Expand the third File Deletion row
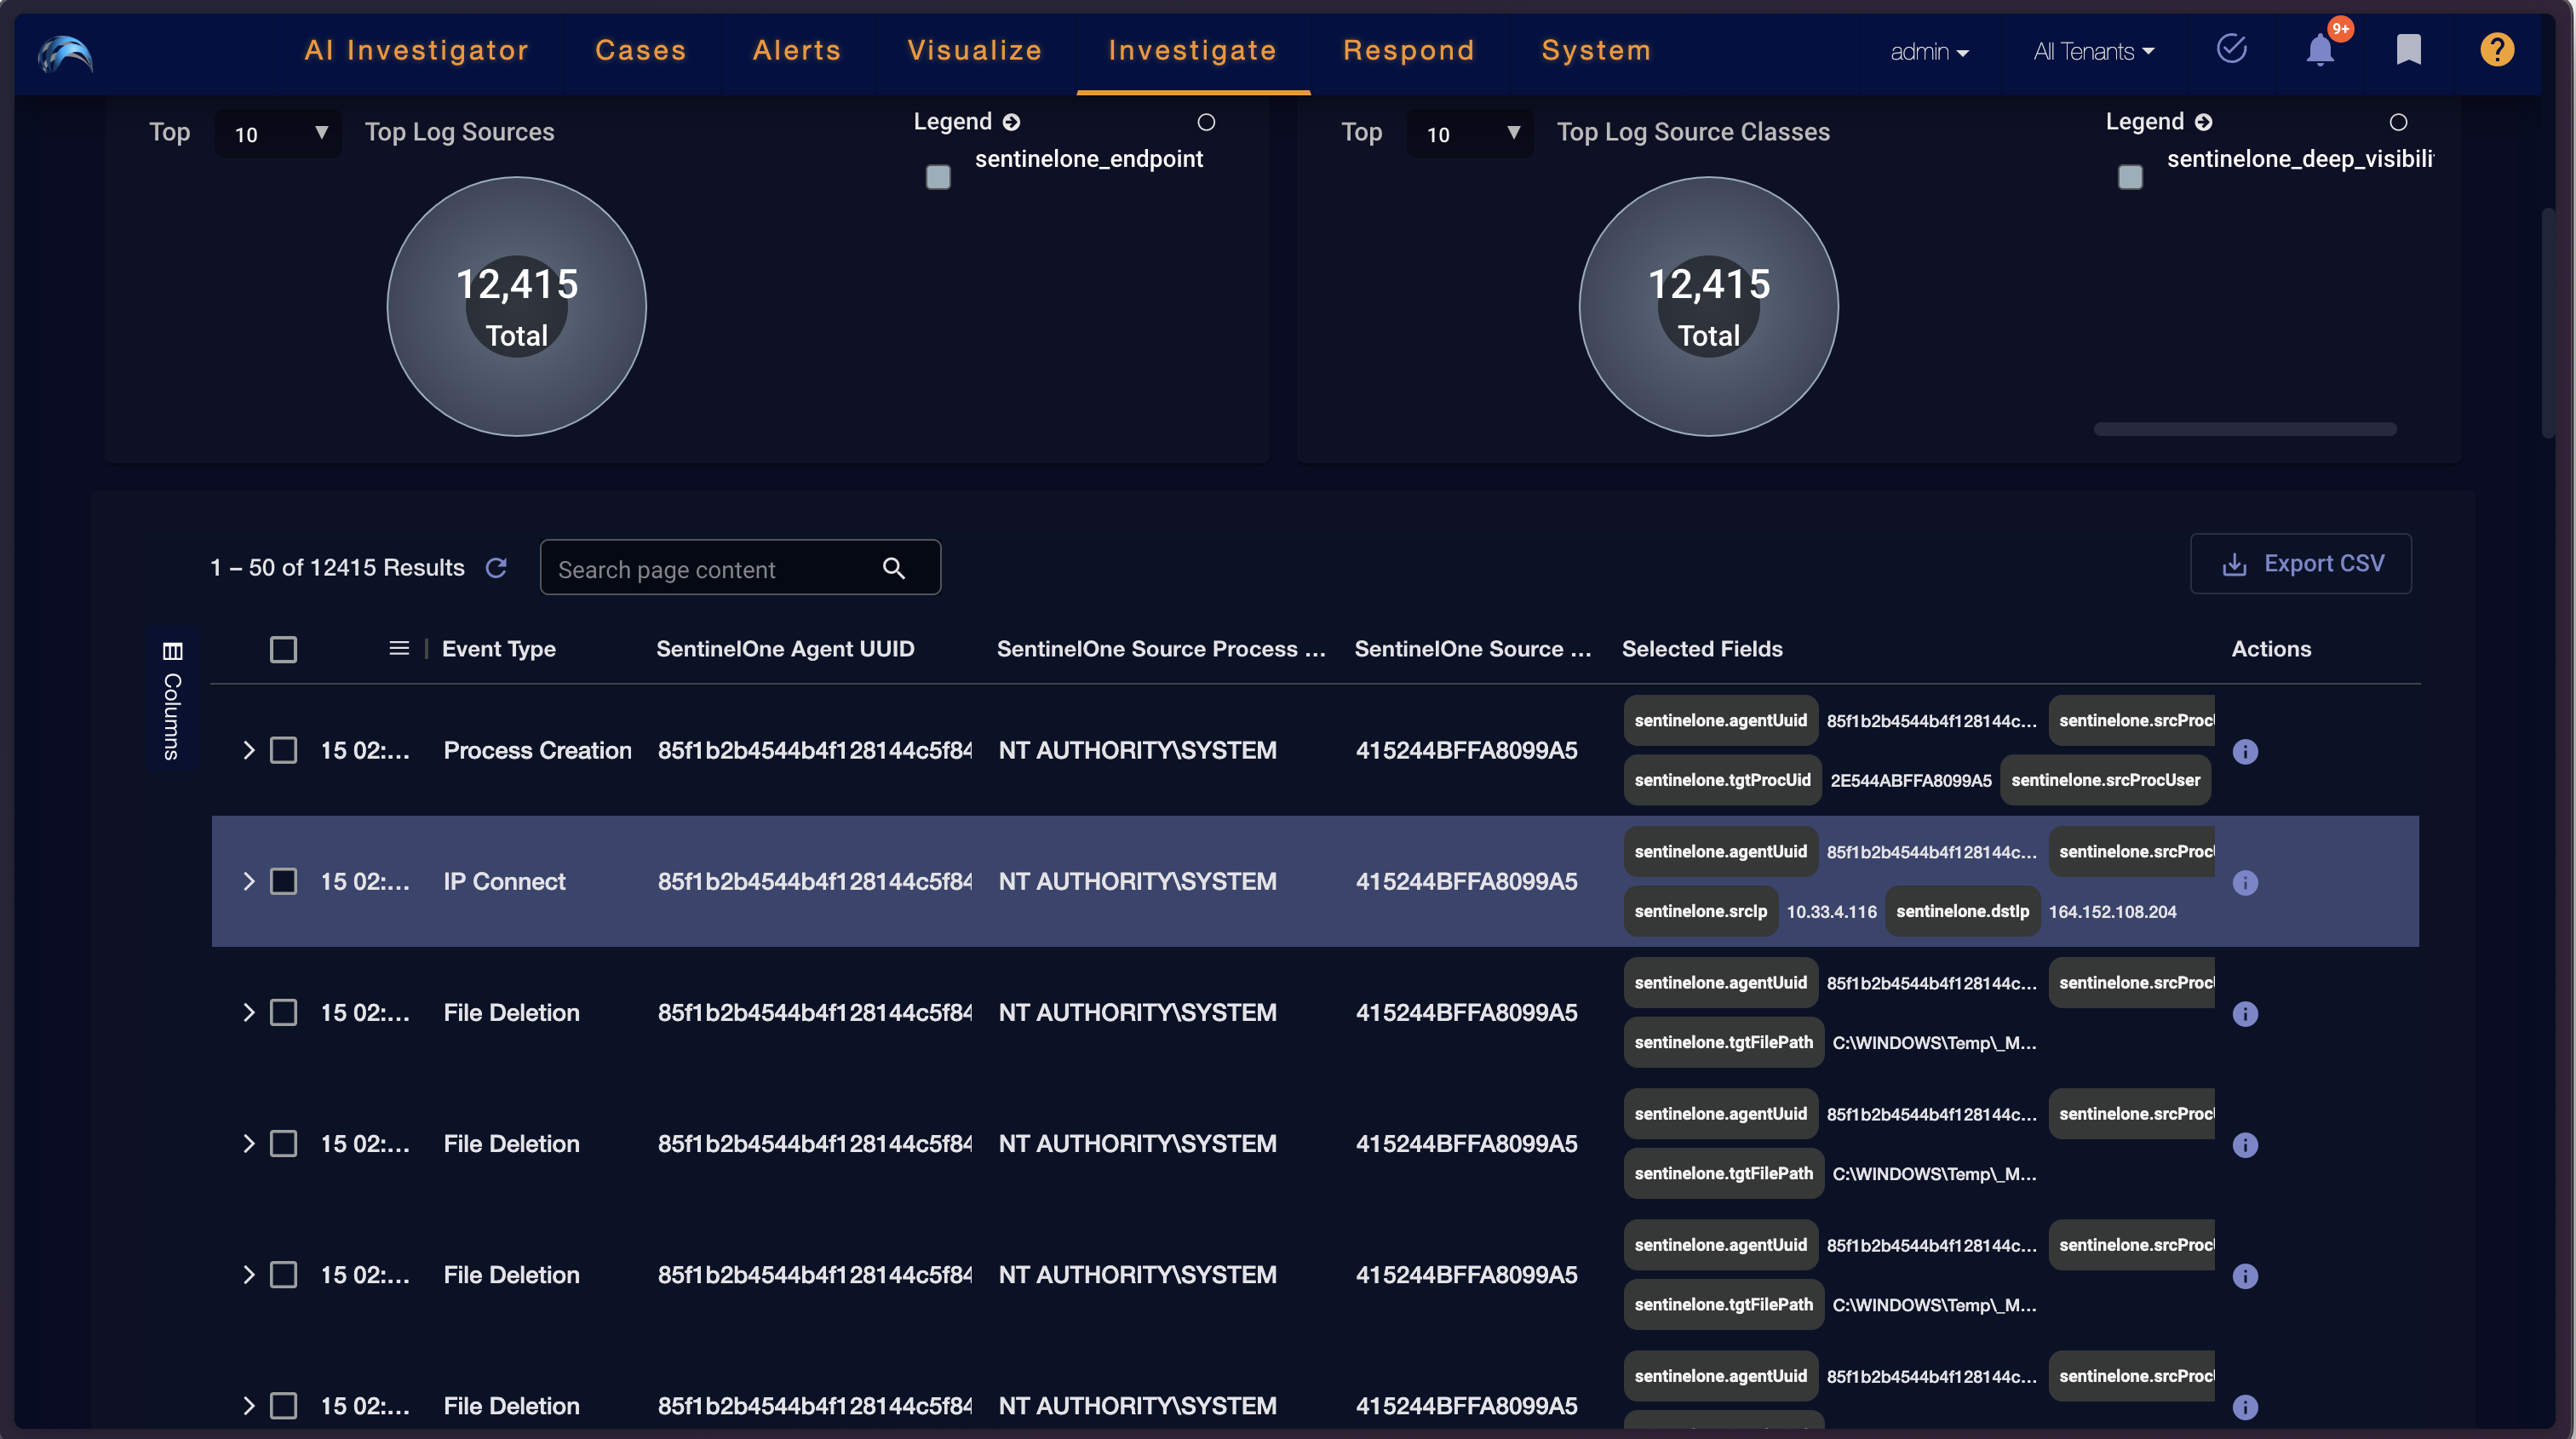The width and height of the screenshot is (2576, 1439). (x=248, y=1274)
